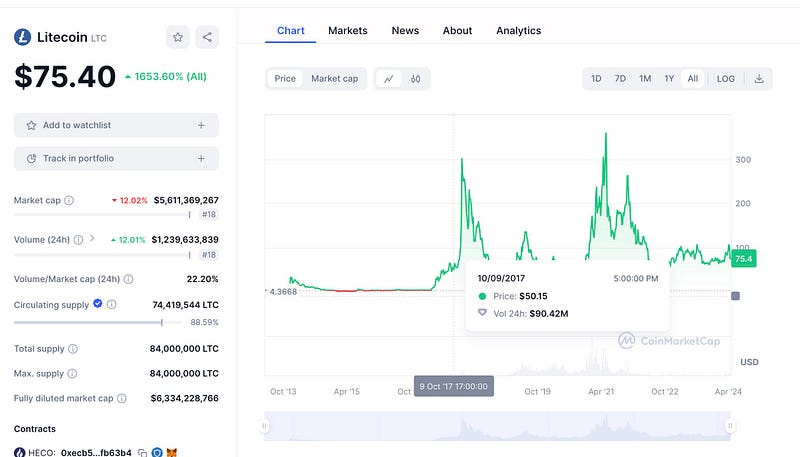Open the Analytics tab
Viewport: 800px width, 457px height.
click(518, 31)
